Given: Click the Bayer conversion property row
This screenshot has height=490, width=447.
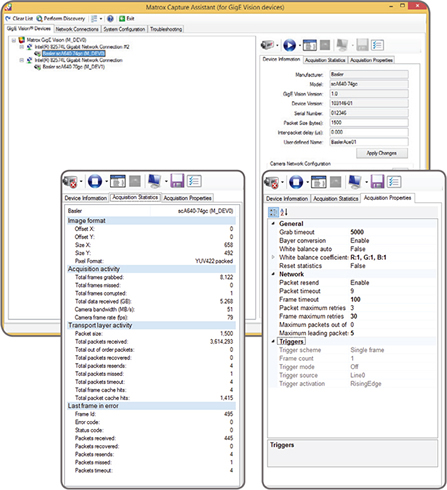Looking at the screenshot, I should [353, 241].
